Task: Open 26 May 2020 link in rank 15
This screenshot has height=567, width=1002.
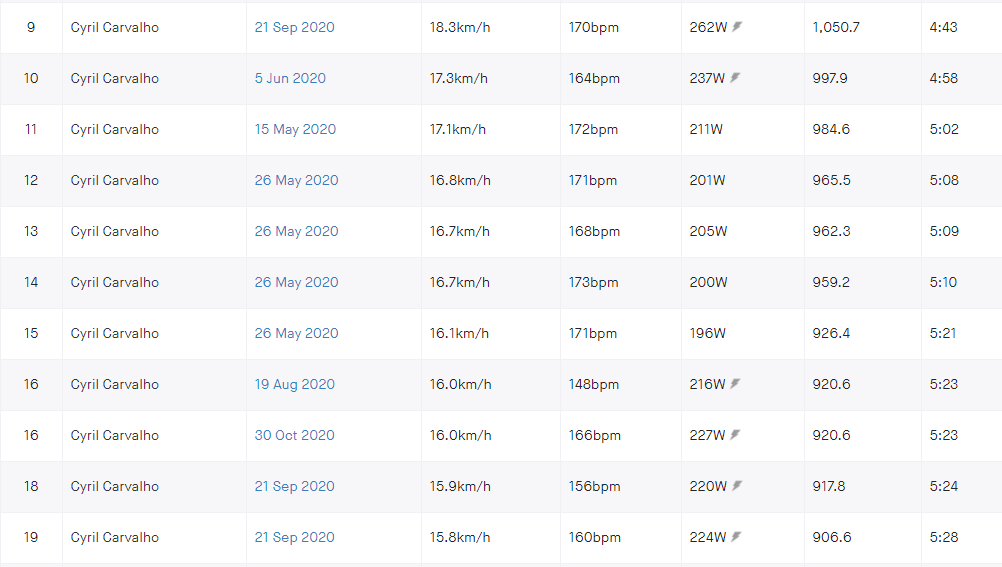Action: coord(297,333)
